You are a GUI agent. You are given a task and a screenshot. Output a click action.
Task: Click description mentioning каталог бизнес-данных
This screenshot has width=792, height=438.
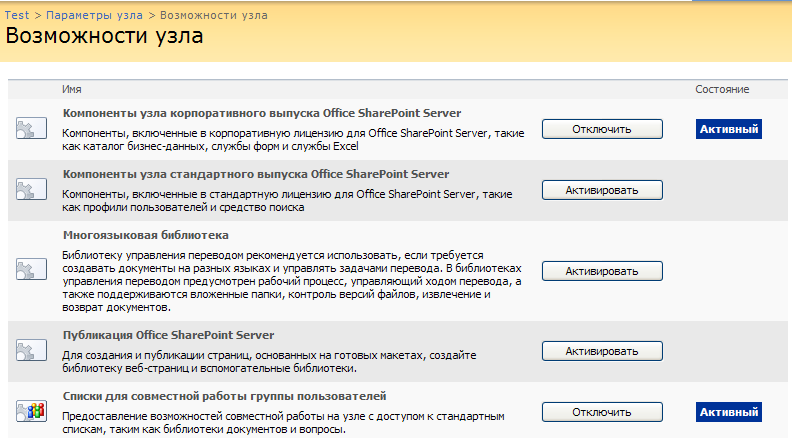click(293, 140)
